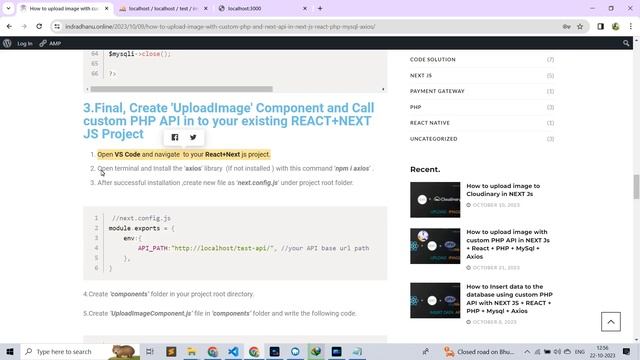Screen dimensions: 640x360
Task: Click the highlighted 'Open VS Code' step
Action: (x=184, y=154)
